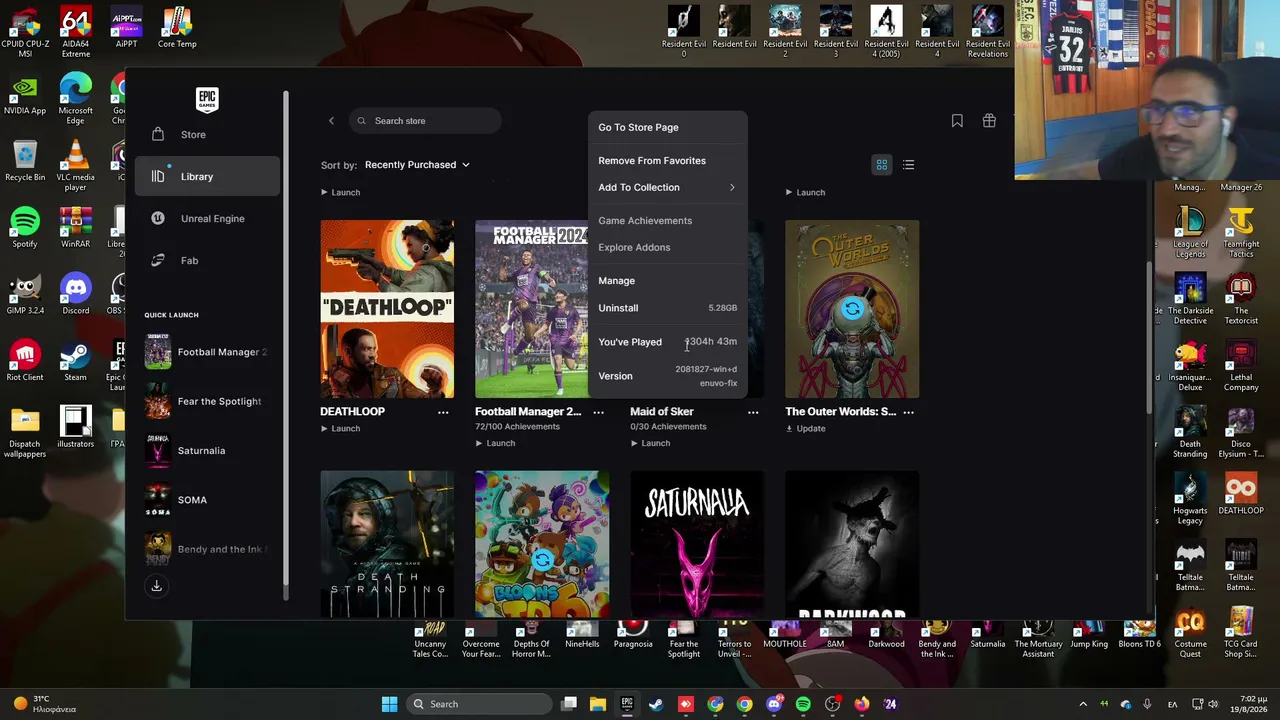Click the Search store field
The width and height of the screenshot is (1280, 720).
tap(425, 121)
